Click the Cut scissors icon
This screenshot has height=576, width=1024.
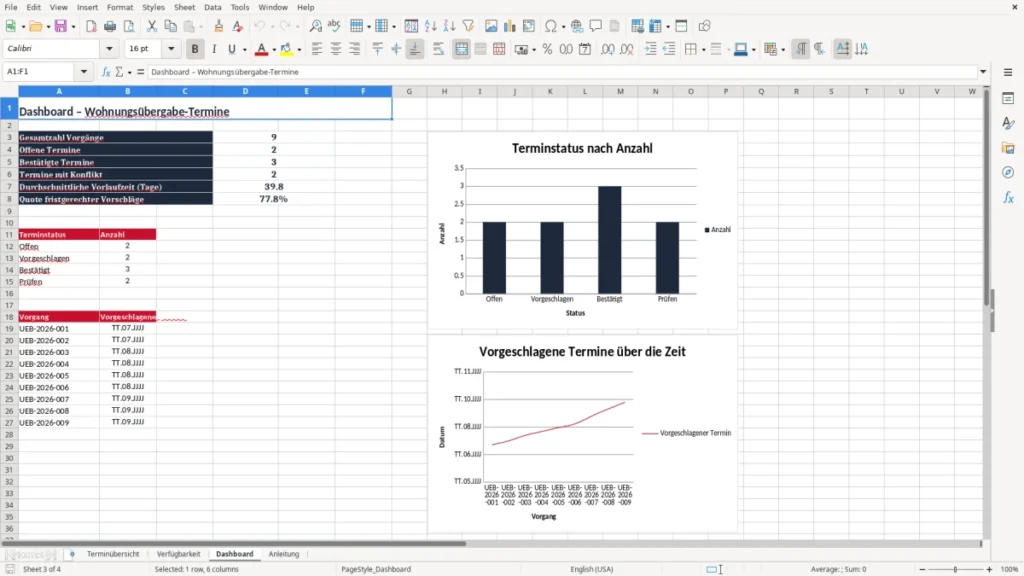(152, 26)
